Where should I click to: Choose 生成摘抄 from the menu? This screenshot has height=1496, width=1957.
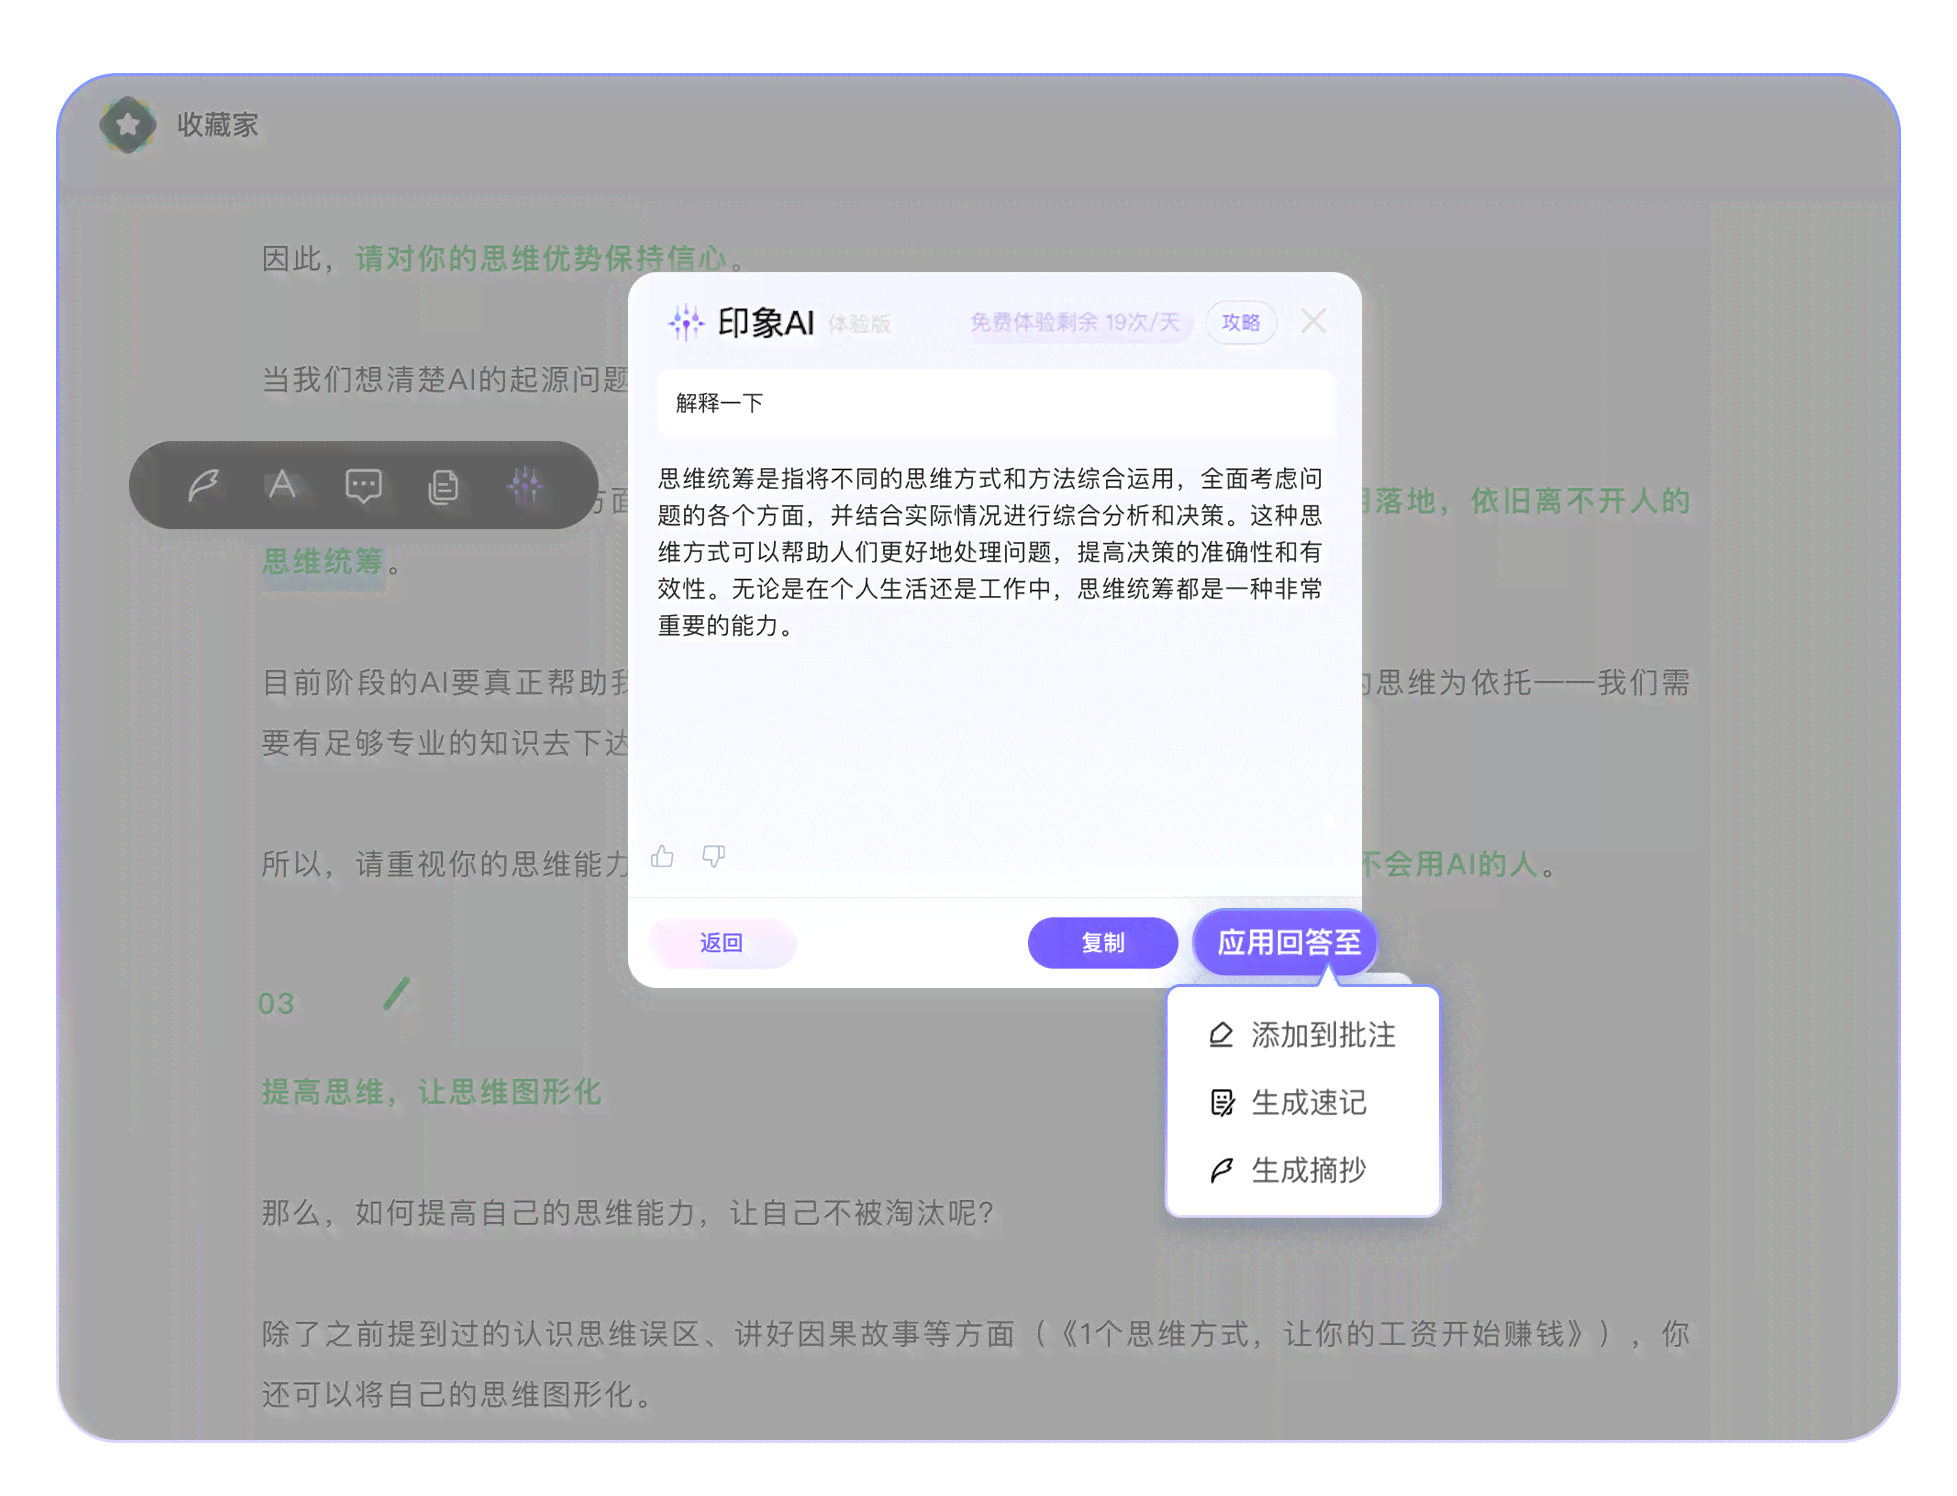[x=1303, y=1170]
